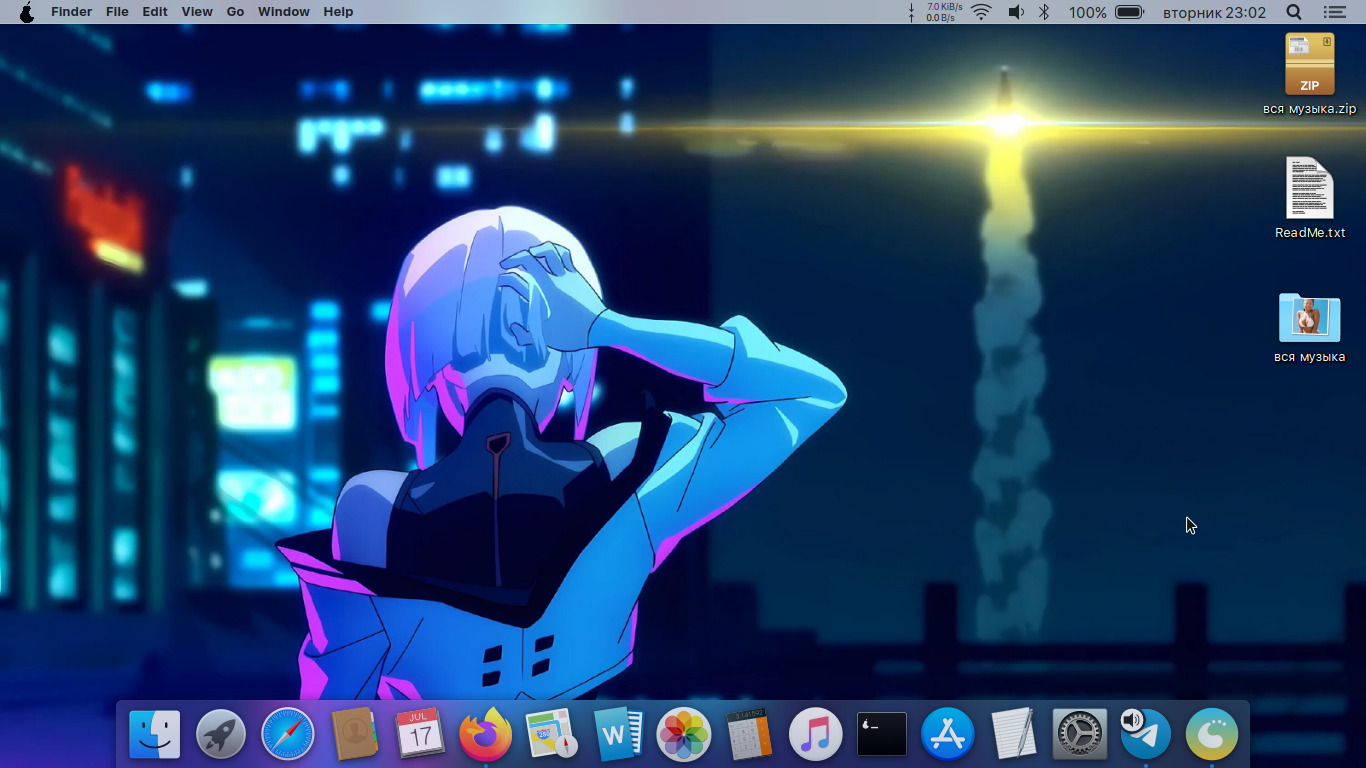Screen dimensions: 1366x768
Task: Launch Firefox from the dock
Action: [x=485, y=735]
